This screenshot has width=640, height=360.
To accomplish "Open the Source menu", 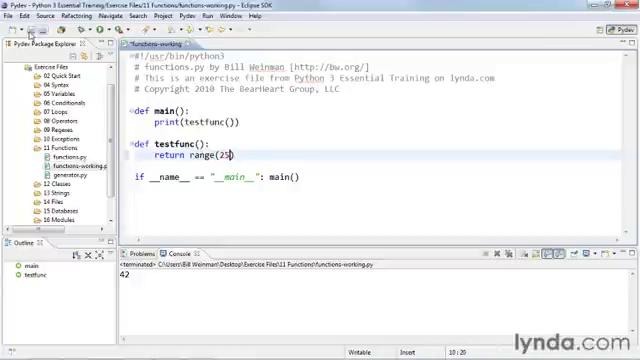I will 45,16.
